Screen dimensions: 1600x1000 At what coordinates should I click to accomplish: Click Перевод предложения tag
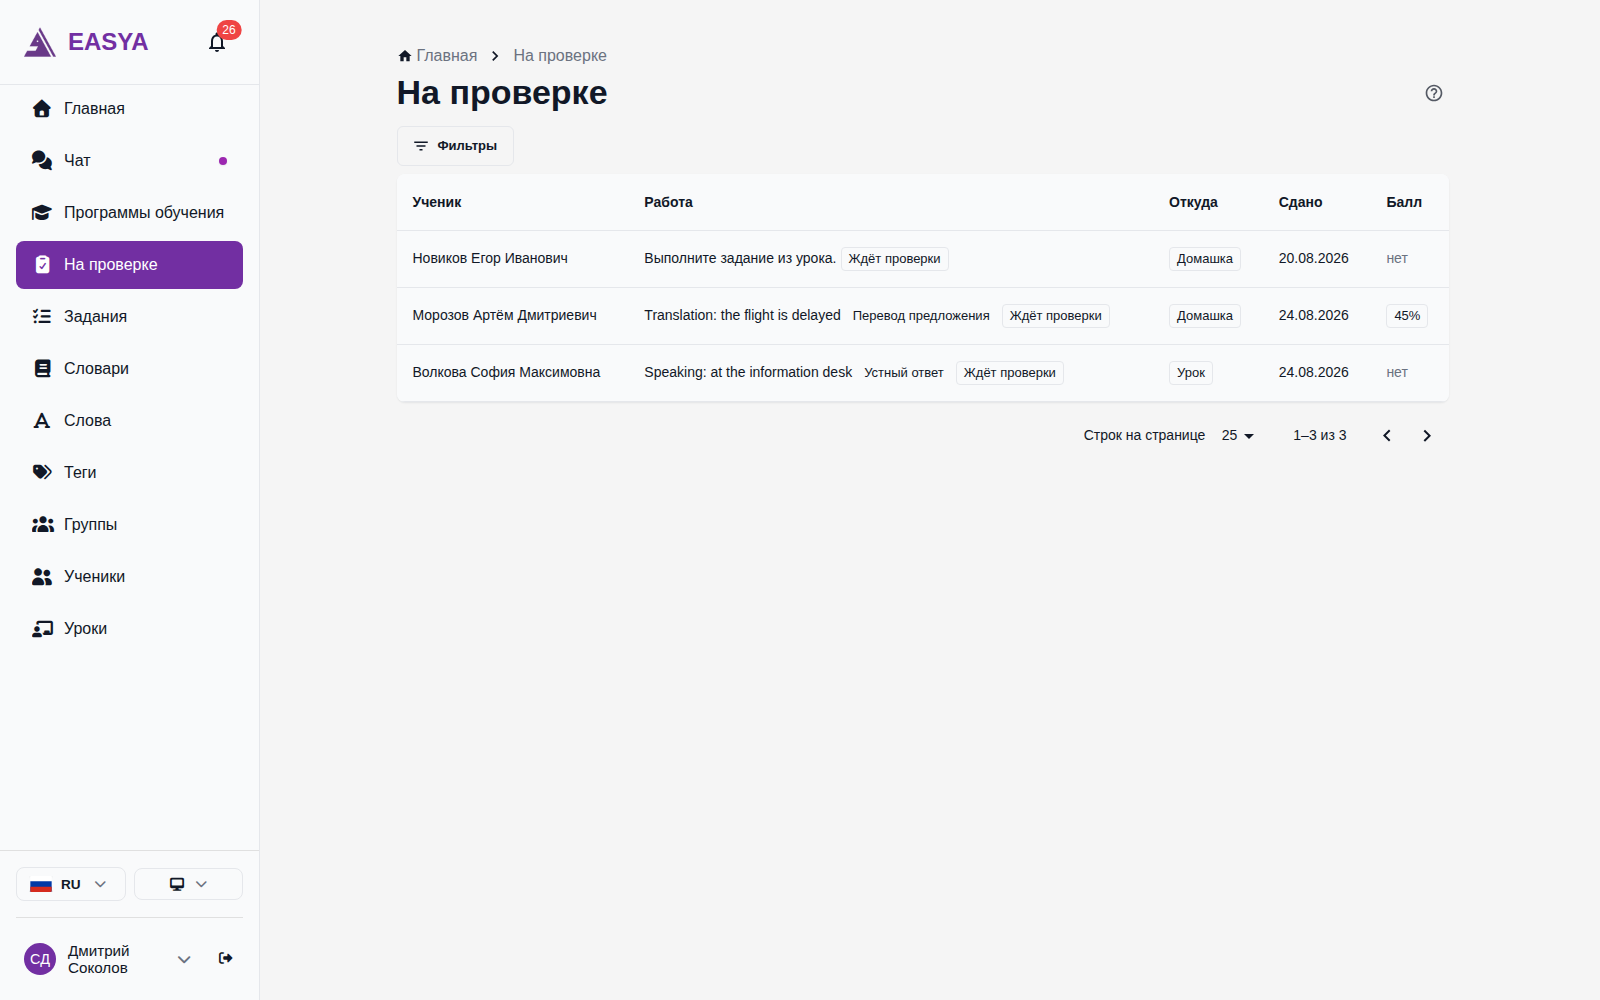[921, 316]
